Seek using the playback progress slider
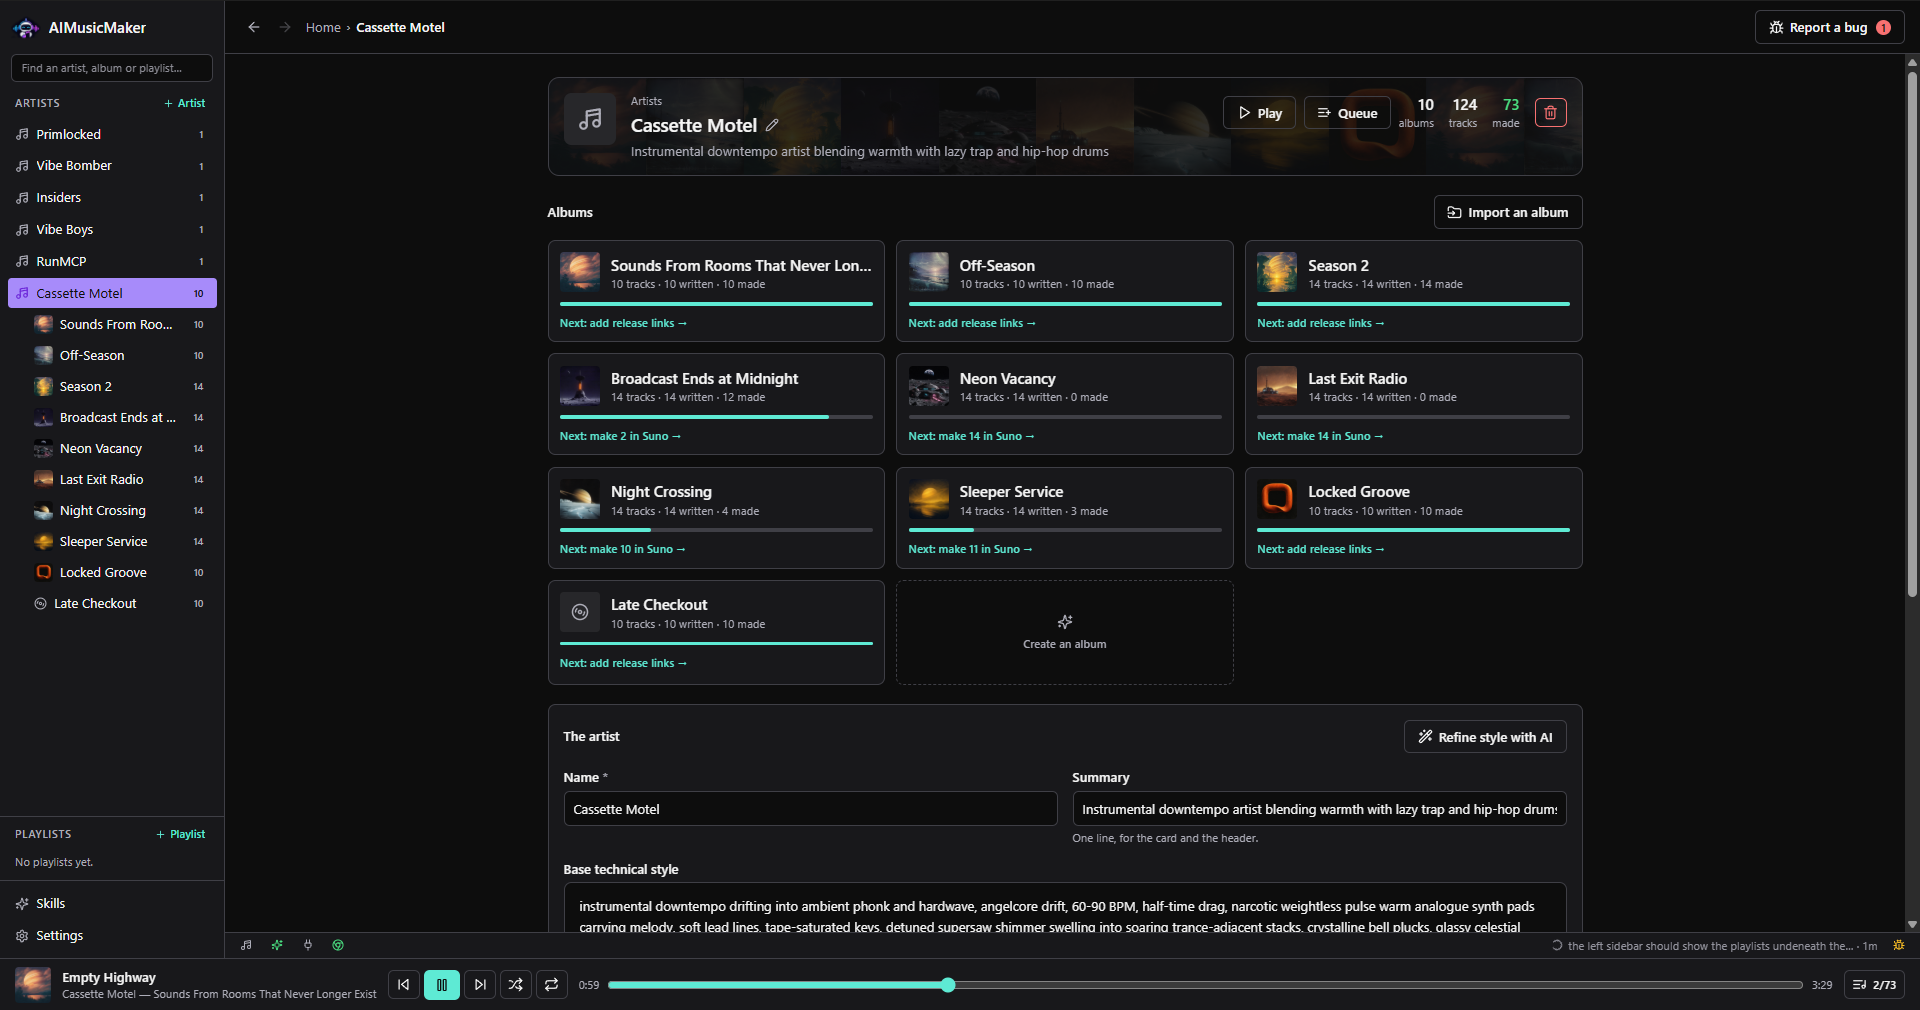 pyautogui.click(x=1205, y=985)
